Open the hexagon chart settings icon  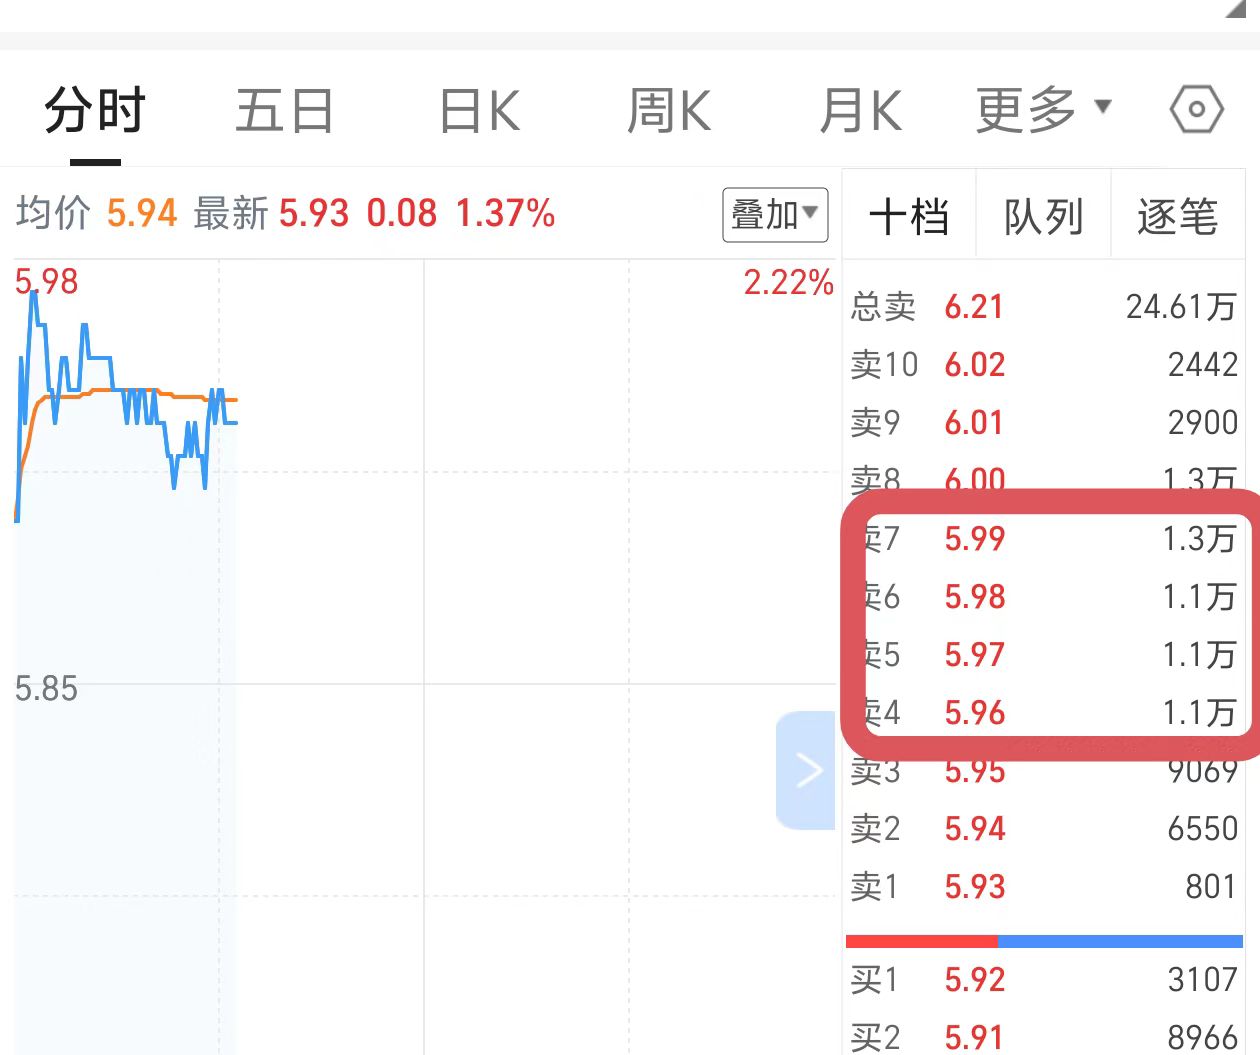[x=1196, y=109]
